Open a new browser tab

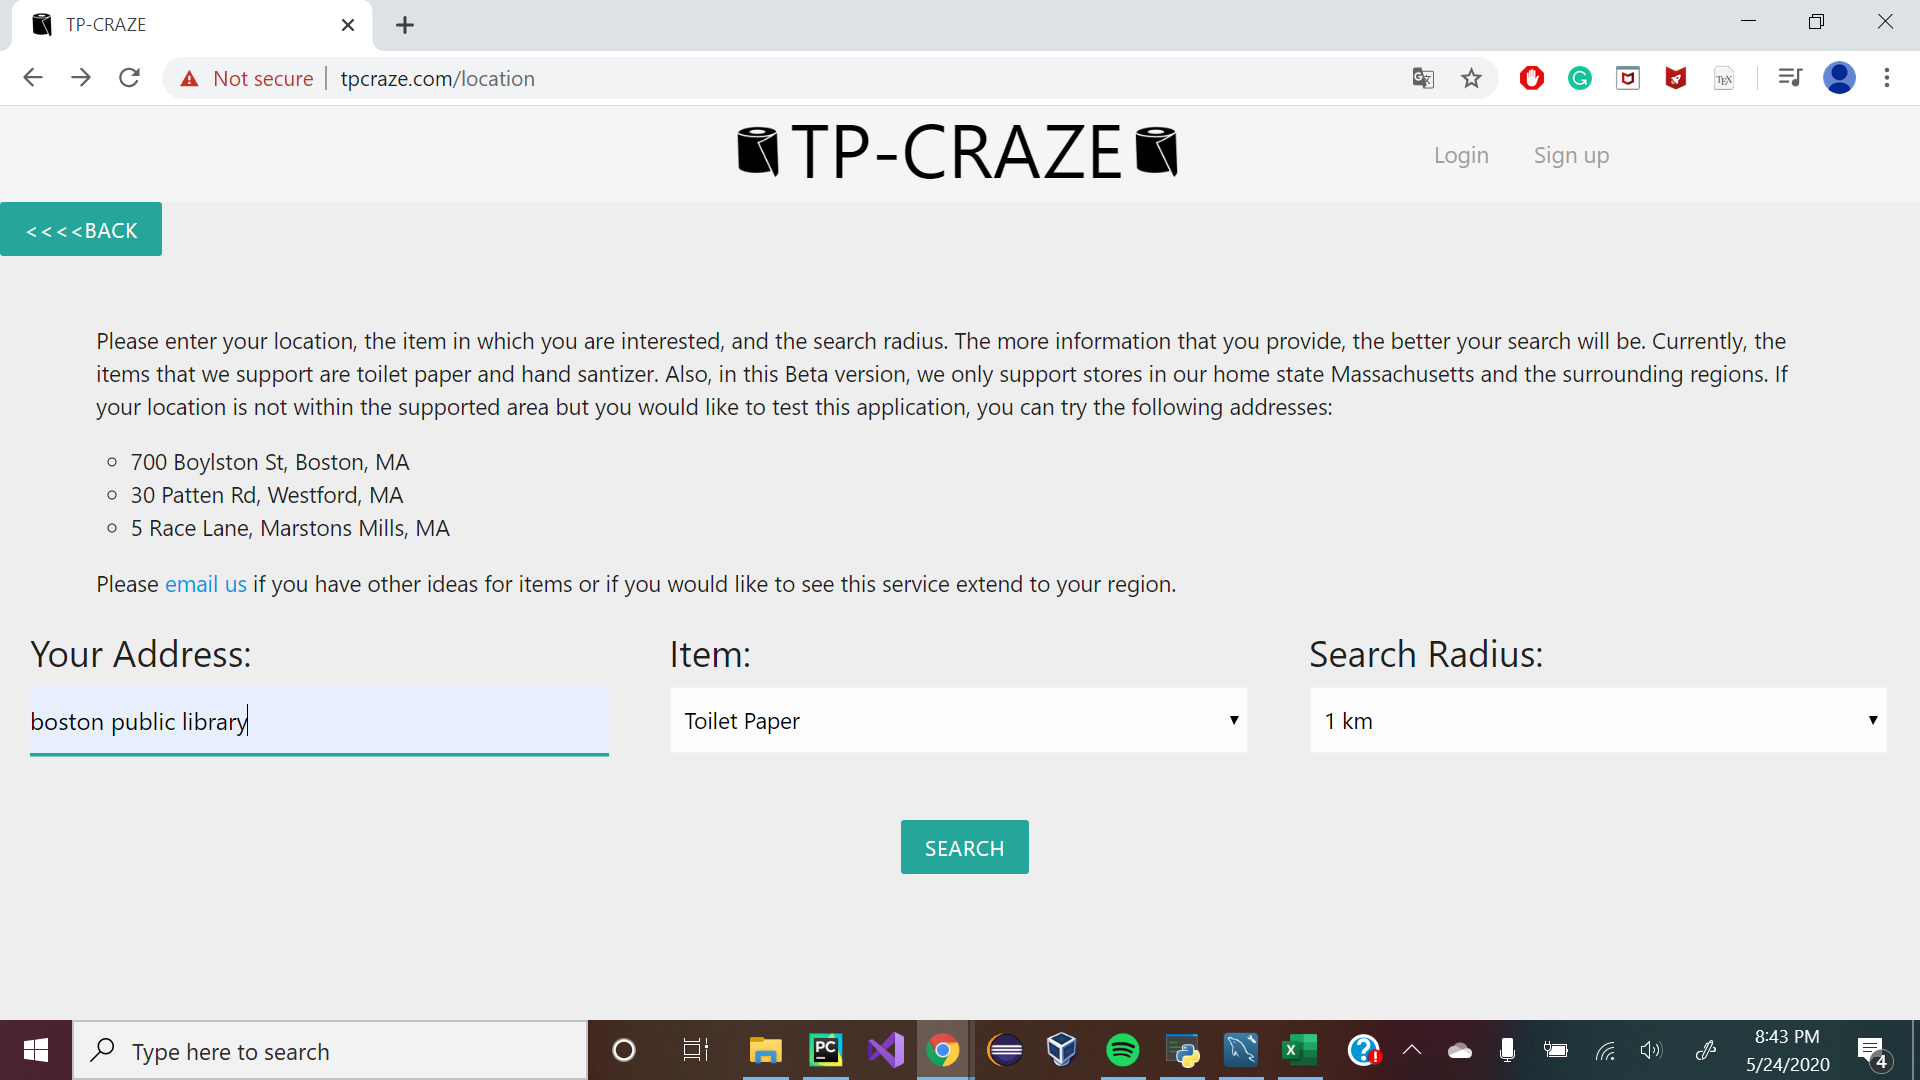tap(405, 25)
